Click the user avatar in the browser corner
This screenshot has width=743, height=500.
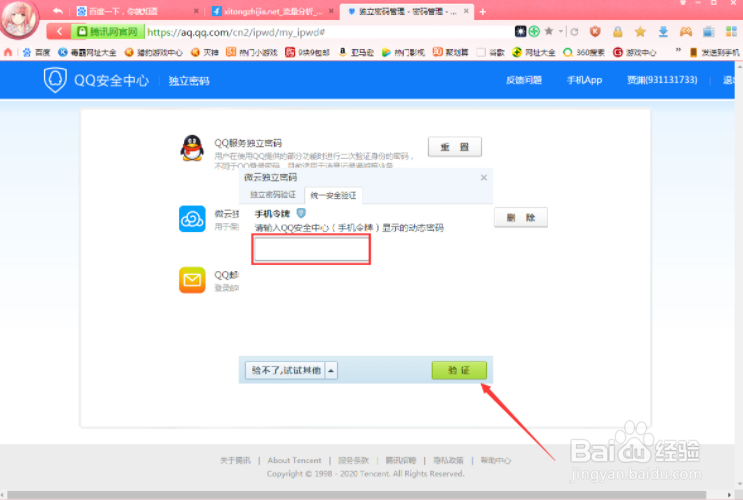19,19
